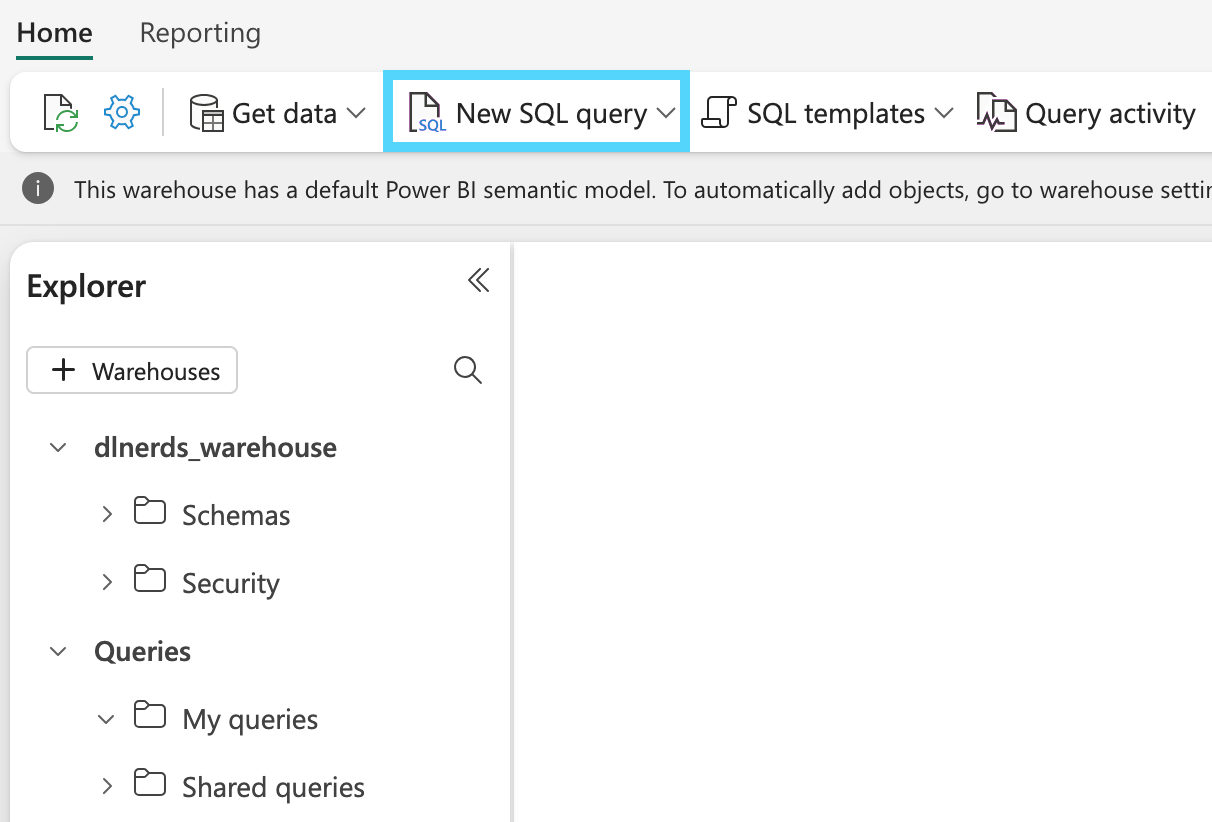Expand the Security folder
This screenshot has width=1212, height=822.
(107, 582)
